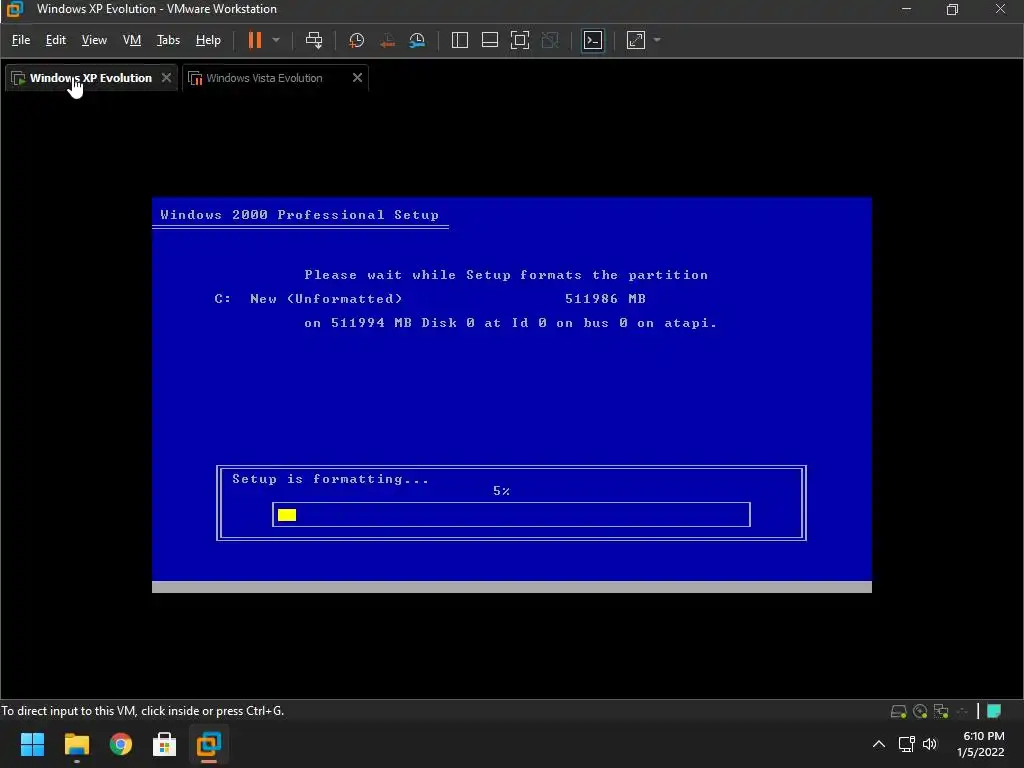Screen dimensions: 1024x768
Task: Toggle the library sidebar panel icon
Action: 460,40
